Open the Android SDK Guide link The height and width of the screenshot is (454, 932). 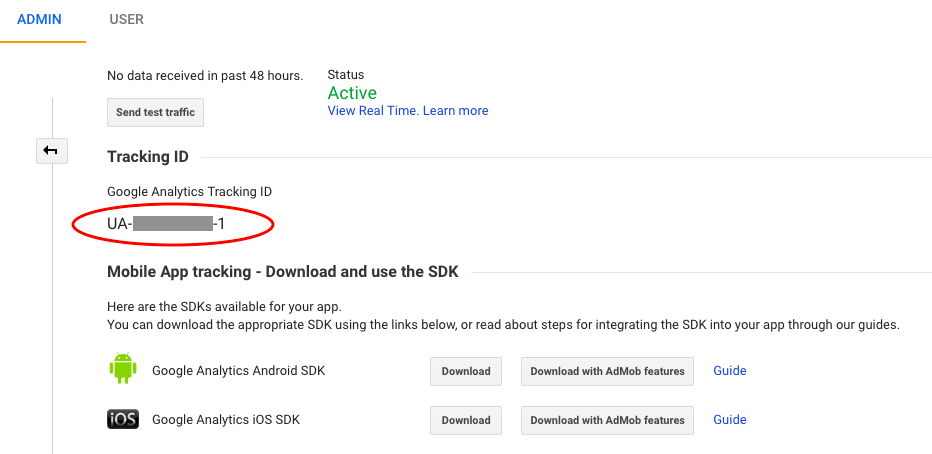(730, 371)
